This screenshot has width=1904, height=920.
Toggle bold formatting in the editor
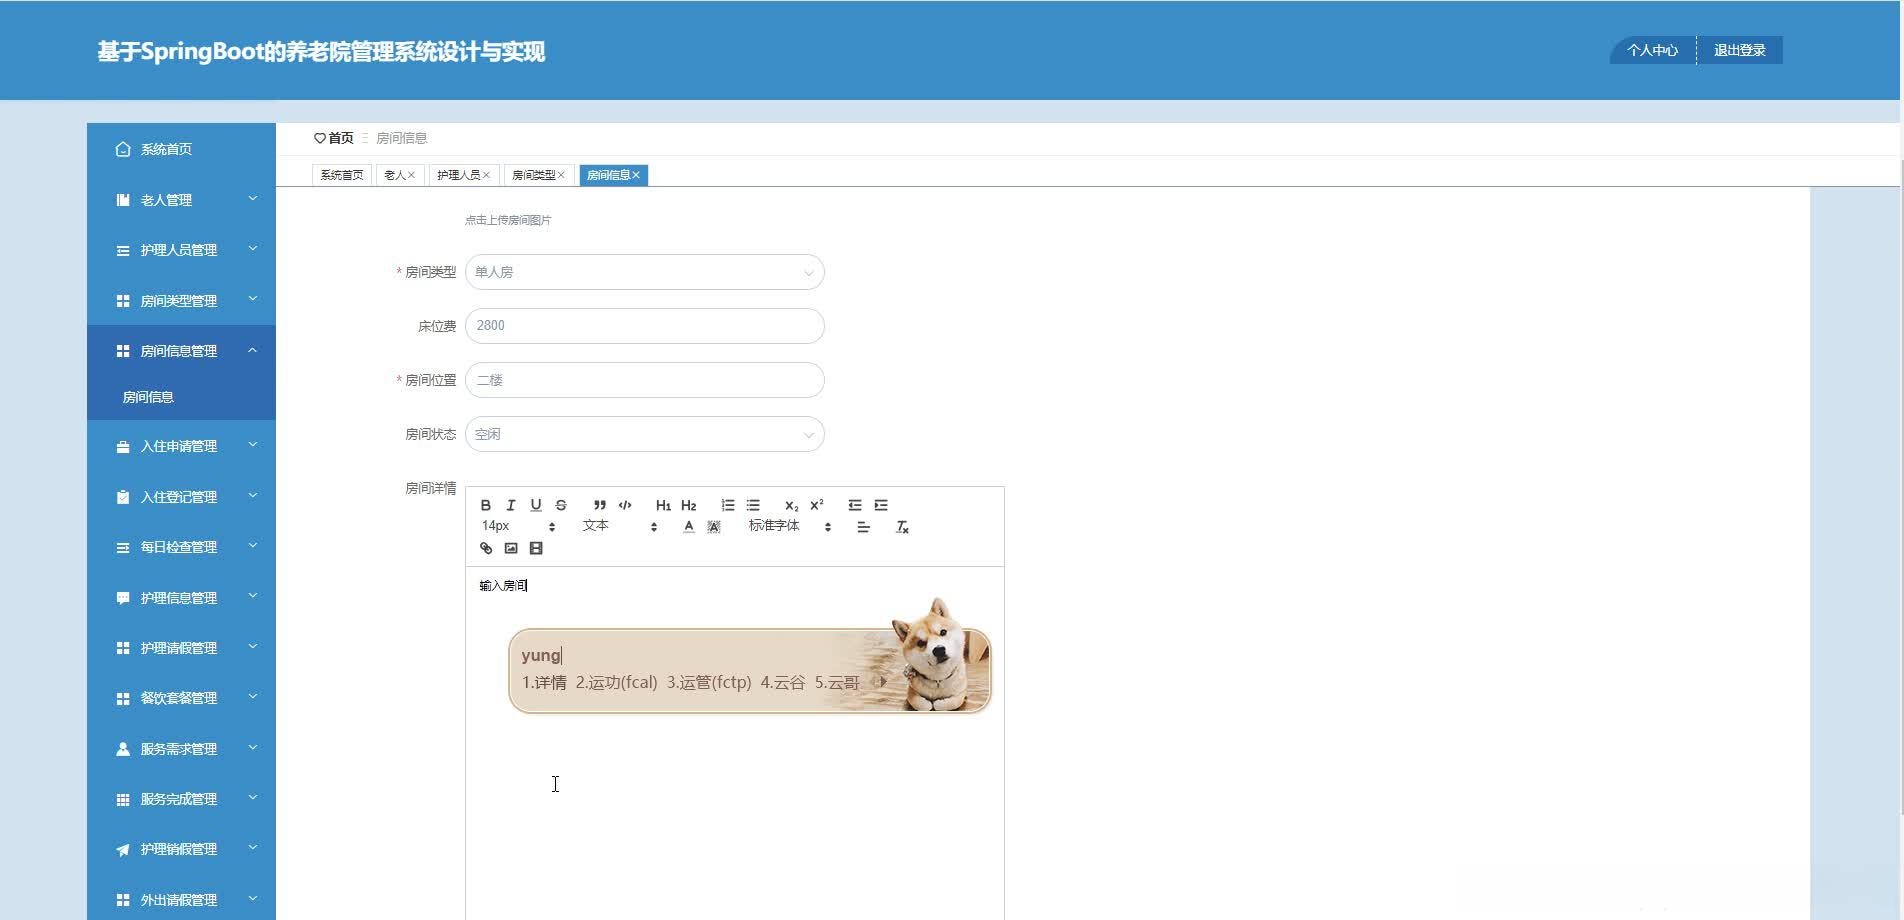[x=485, y=505]
